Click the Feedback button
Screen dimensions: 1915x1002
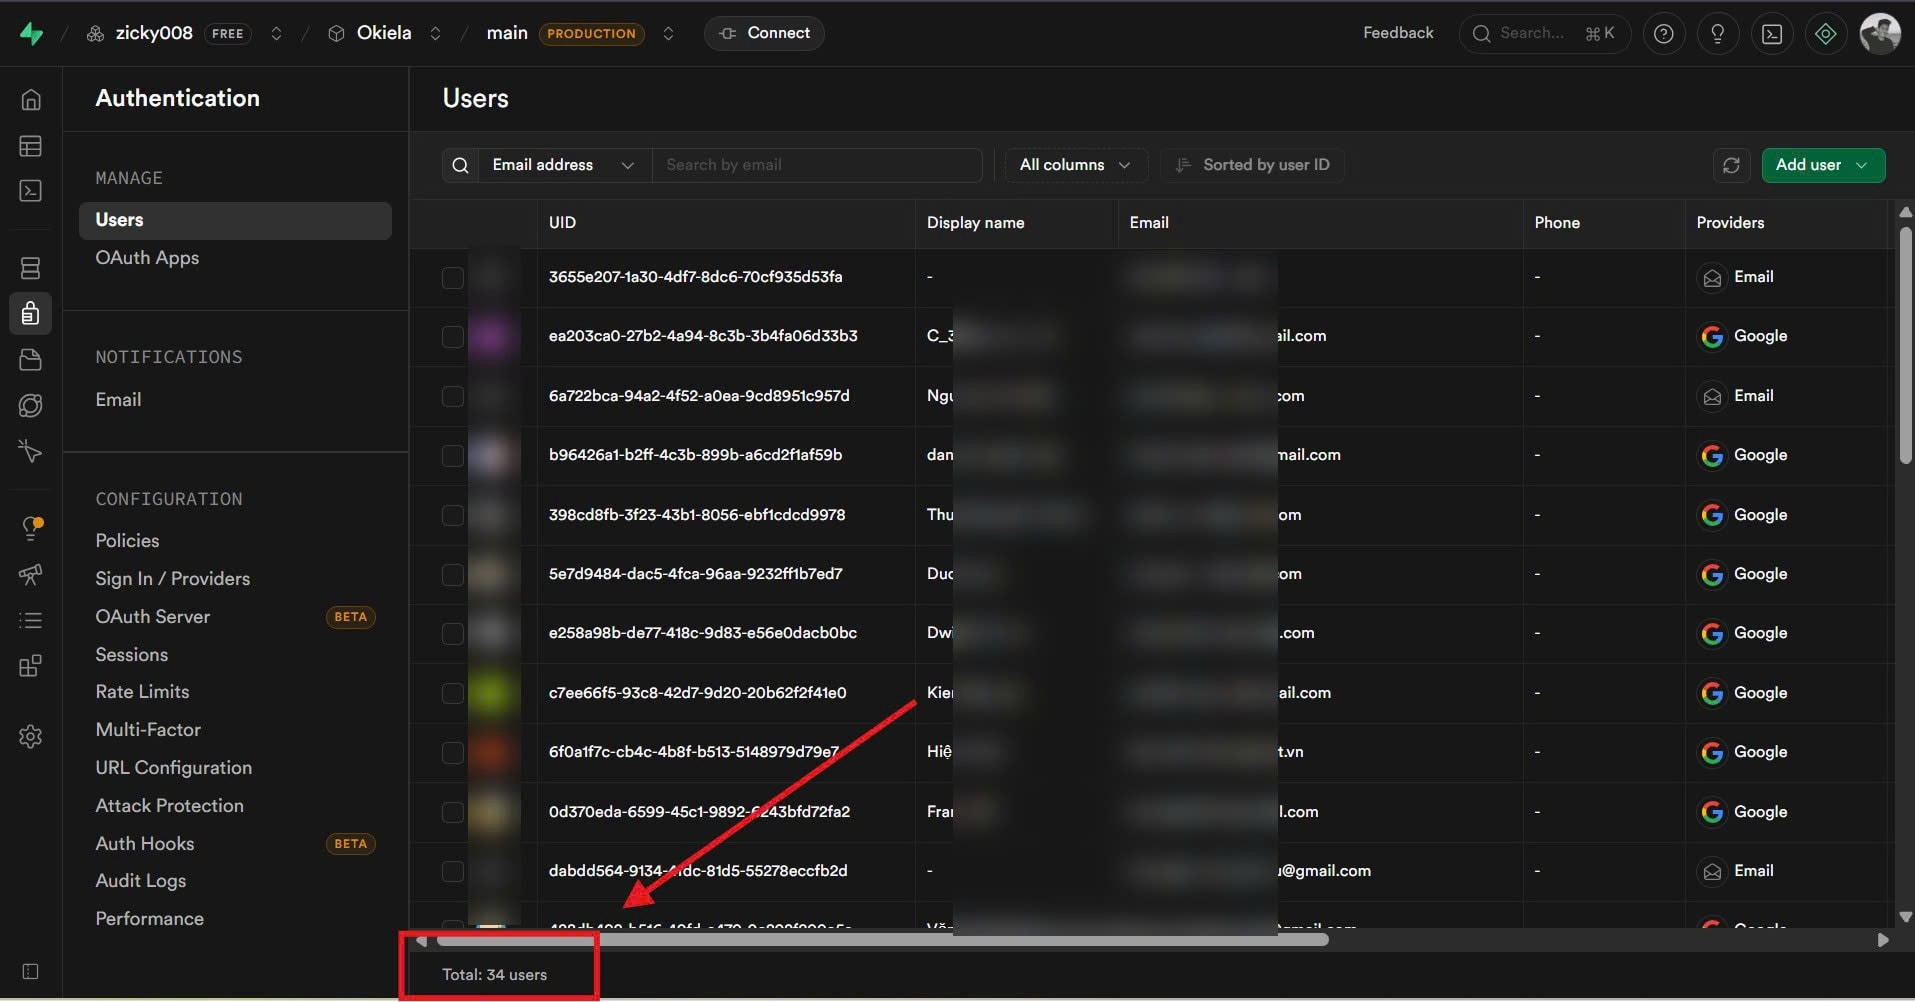point(1397,33)
